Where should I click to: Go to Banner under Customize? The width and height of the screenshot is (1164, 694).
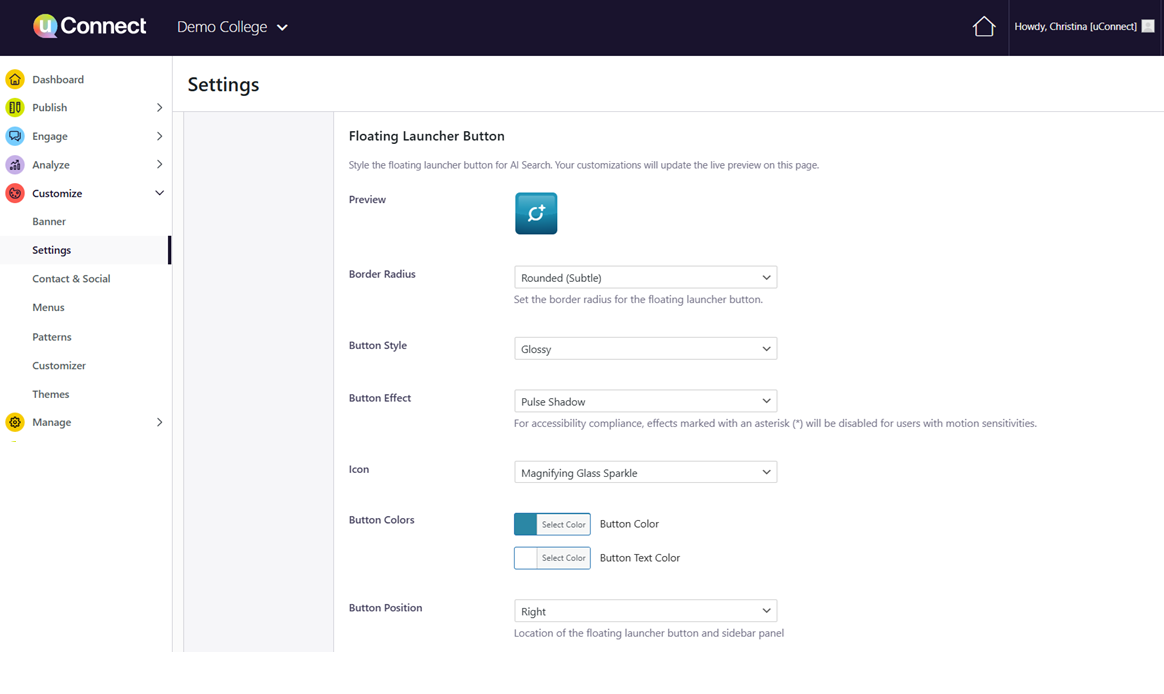pyautogui.click(x=49, y=221)
